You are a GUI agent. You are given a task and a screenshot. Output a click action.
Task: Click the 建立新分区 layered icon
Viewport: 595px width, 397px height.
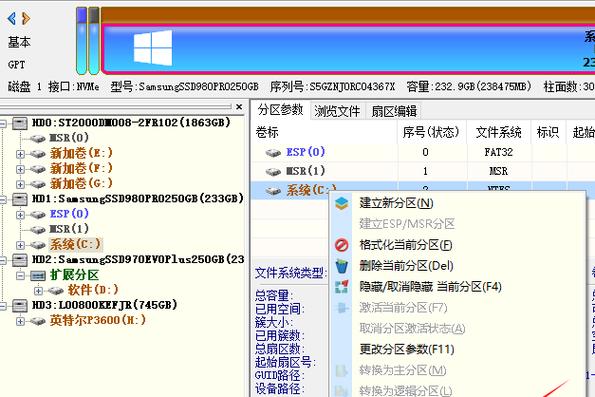point(342,203)
